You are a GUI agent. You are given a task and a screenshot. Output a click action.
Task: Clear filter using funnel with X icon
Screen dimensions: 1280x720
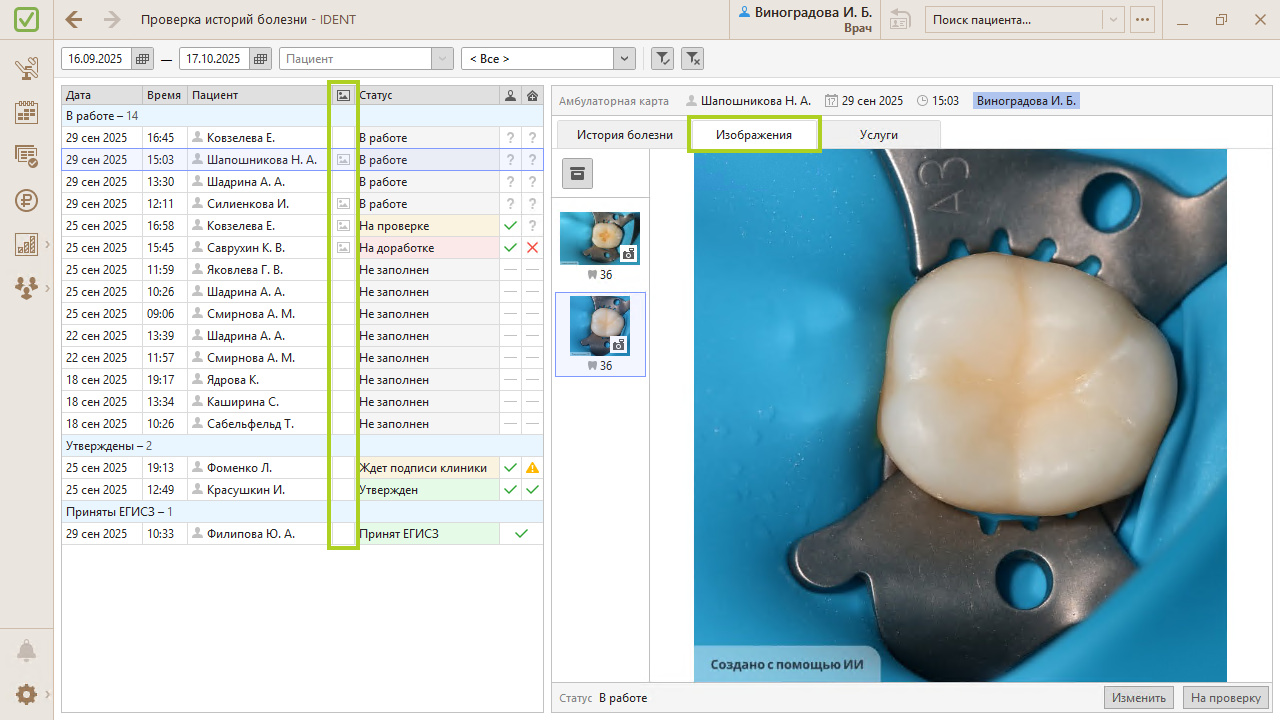tap(692, 59)
